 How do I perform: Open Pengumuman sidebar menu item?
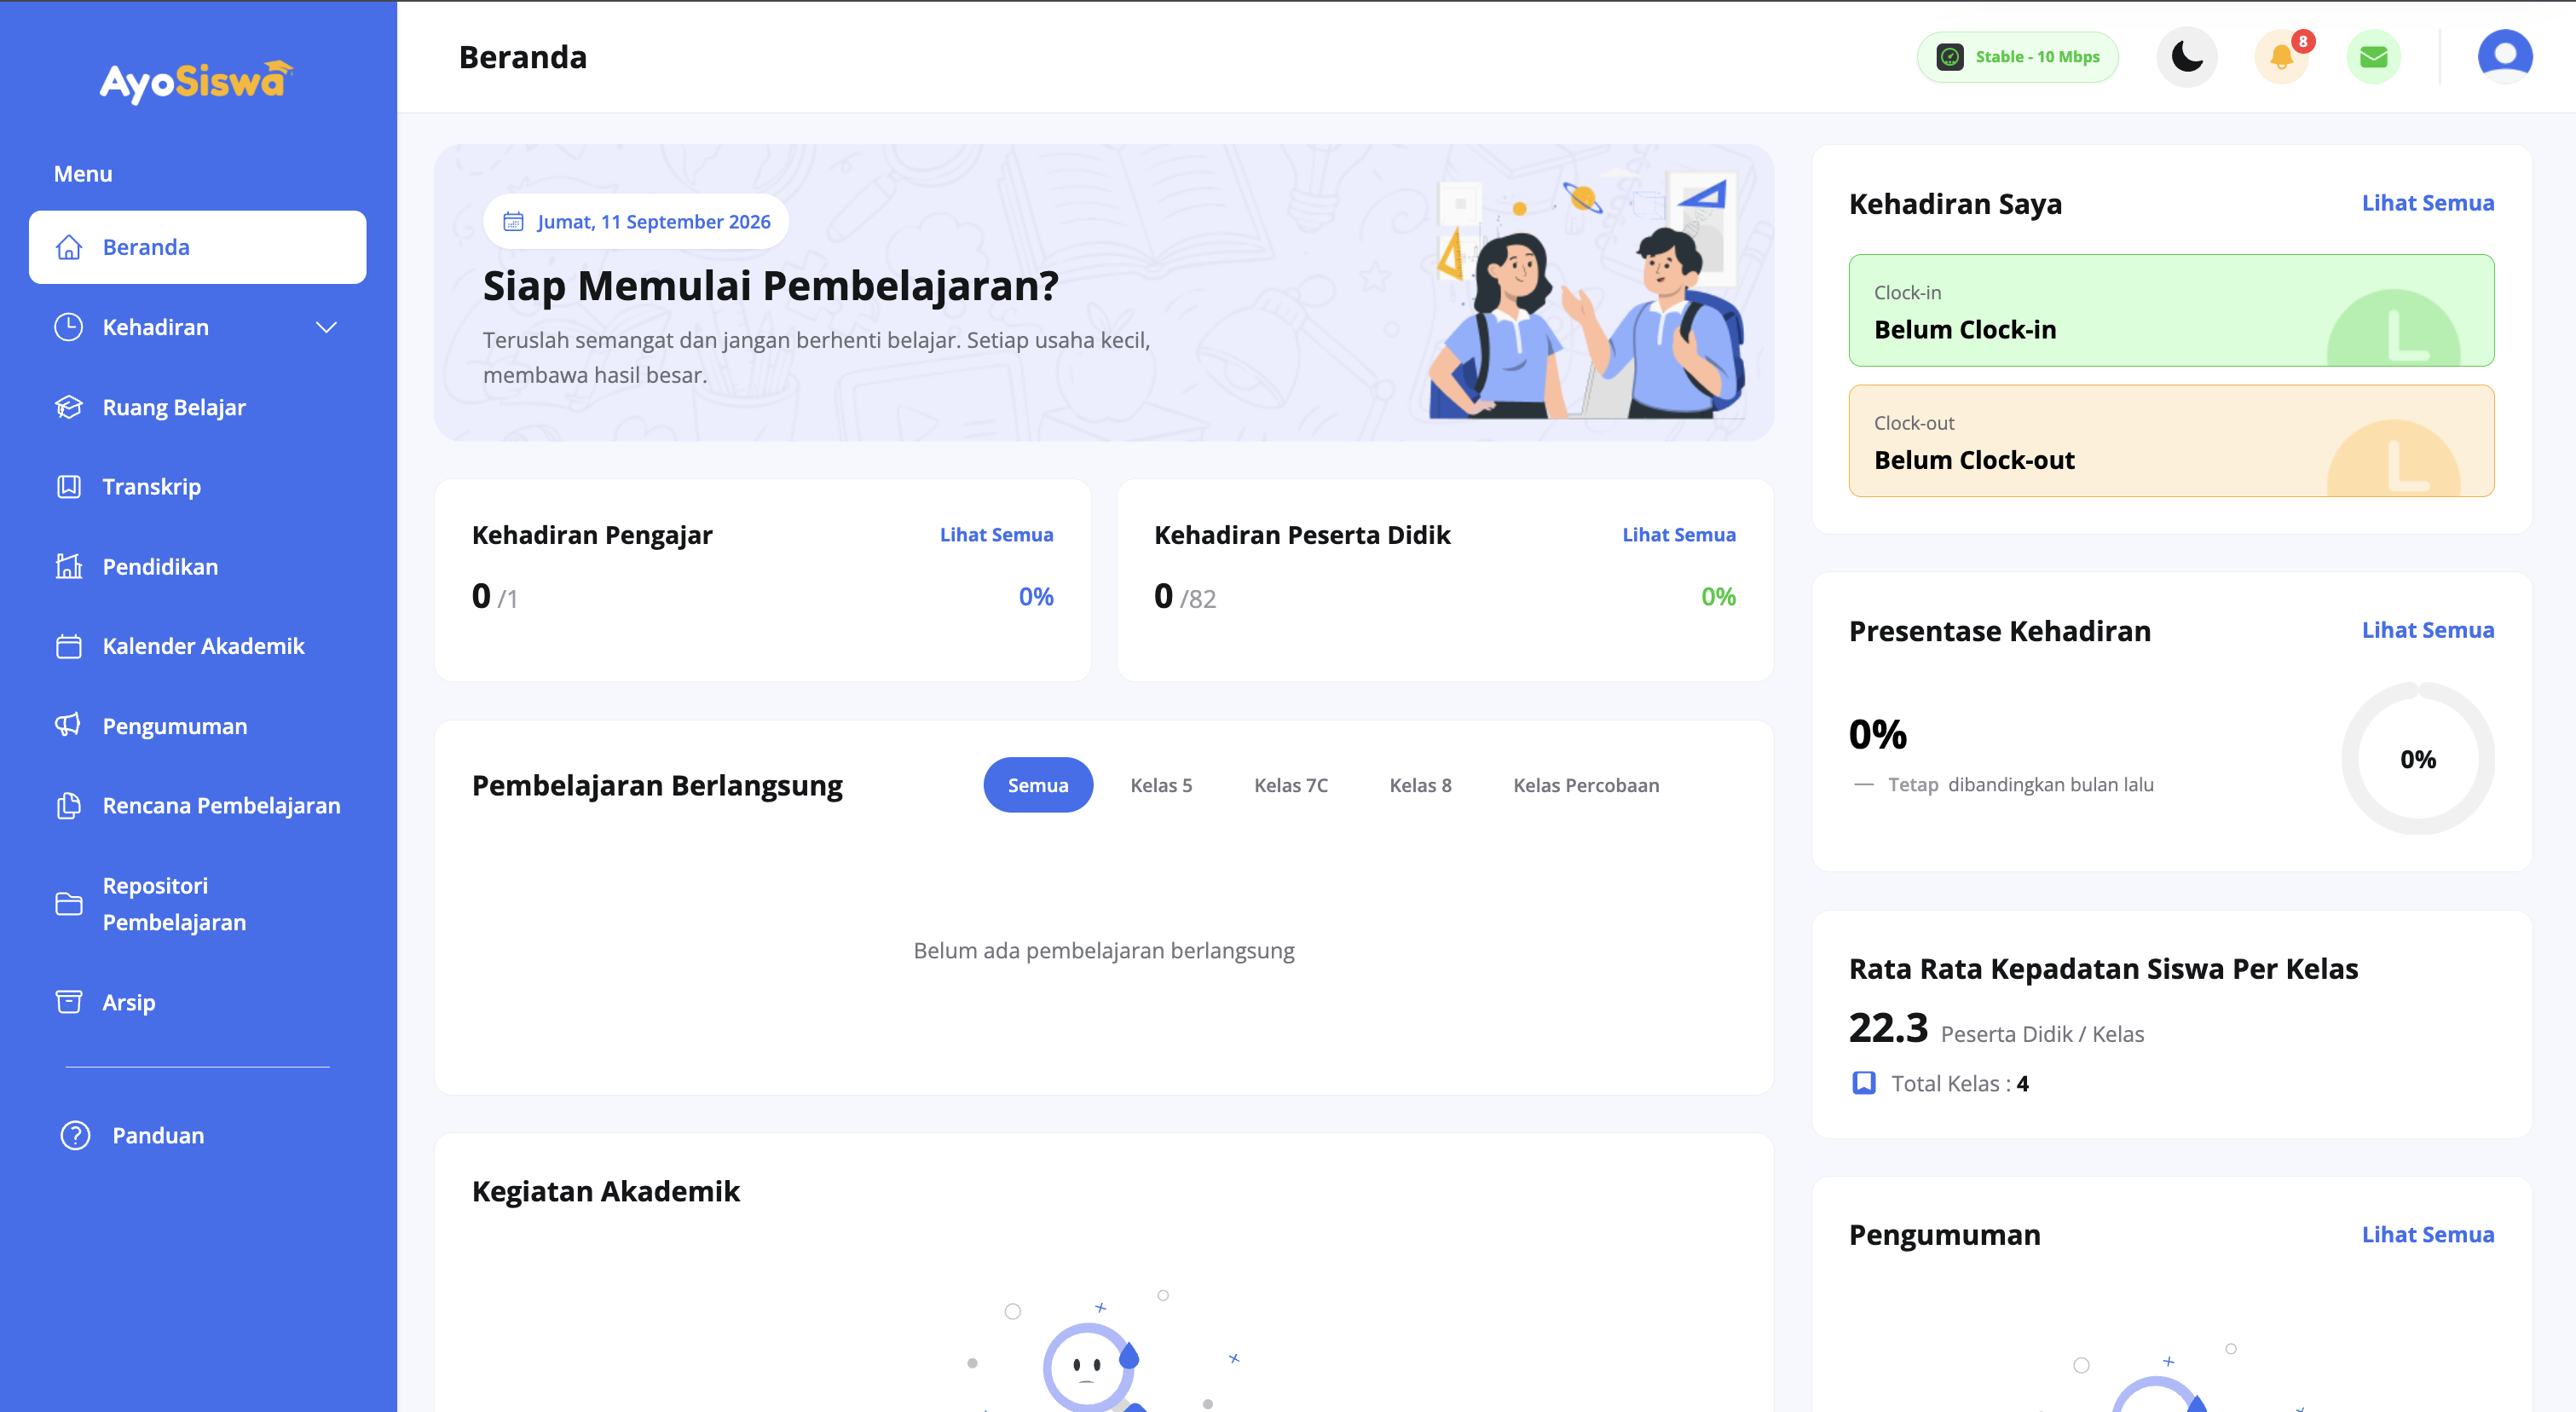(x=197, y=726)
